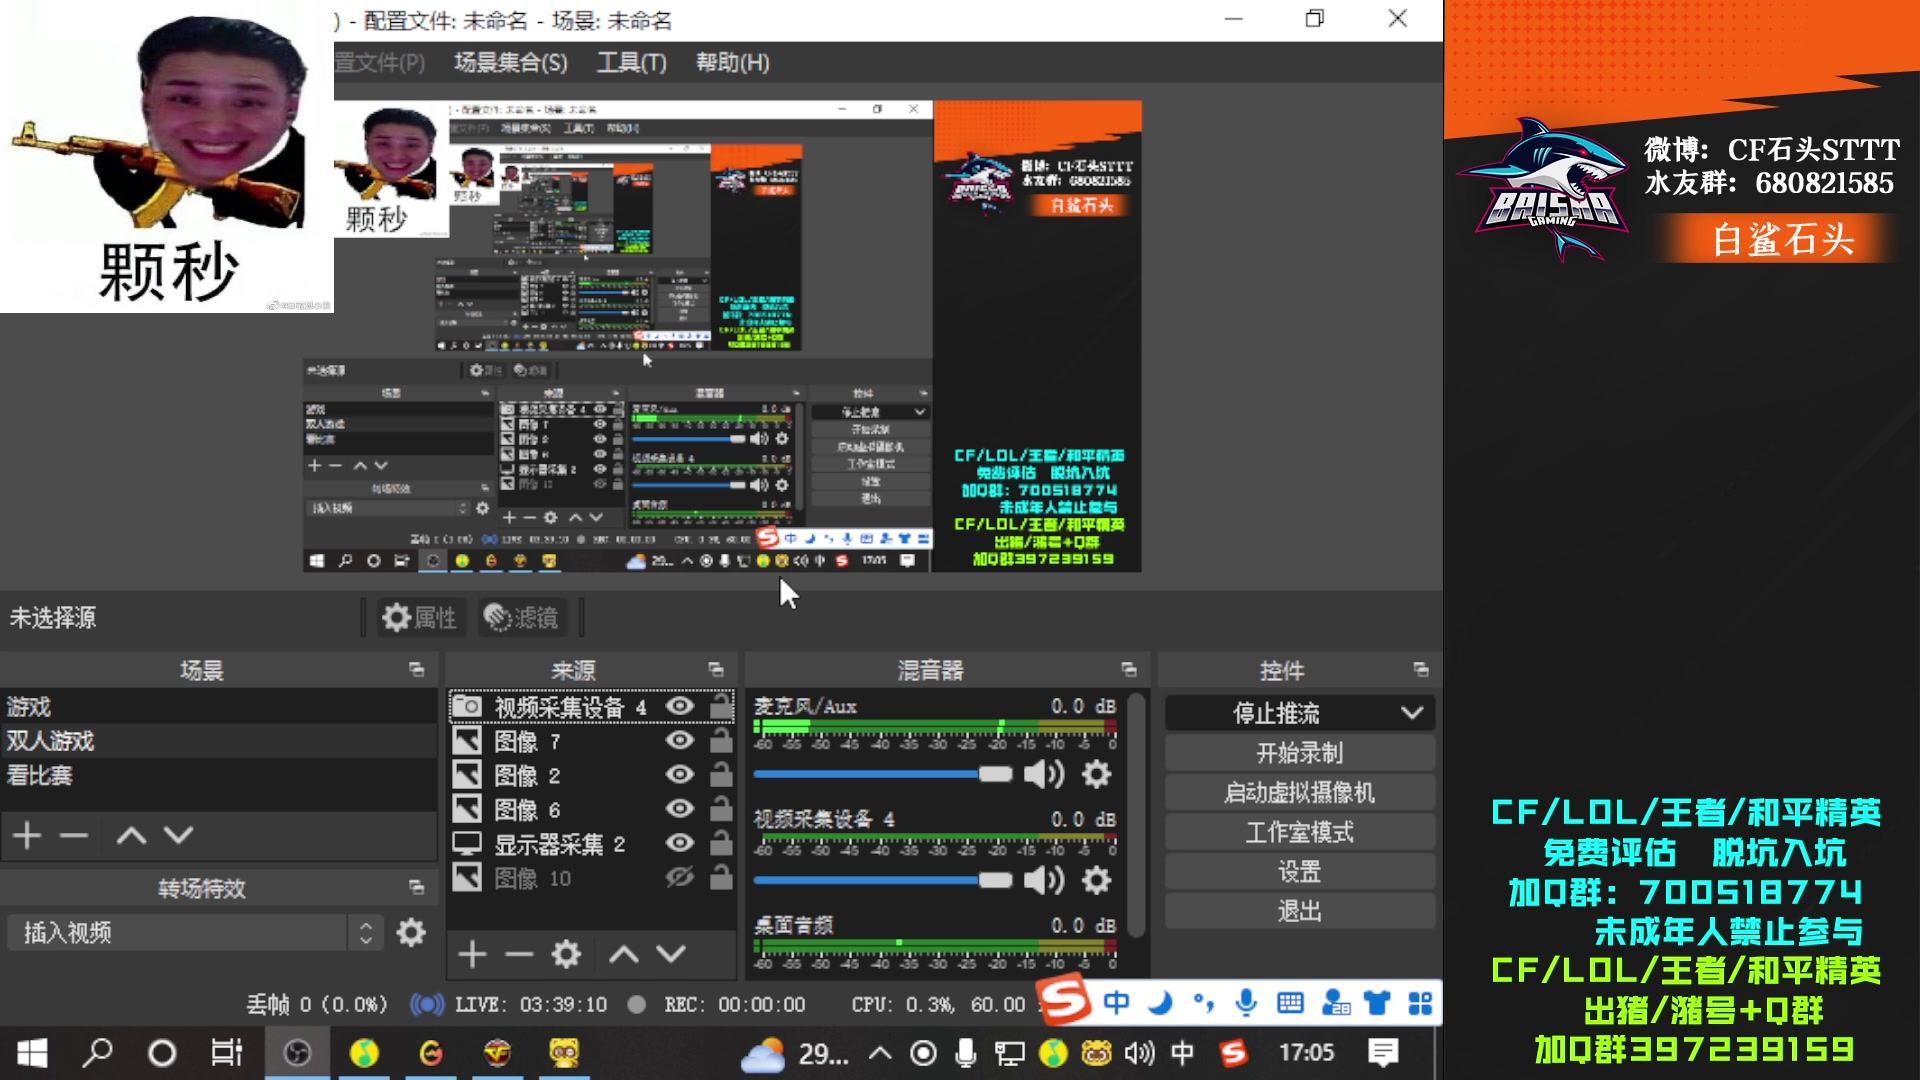
Task: Remove selected source with the minus icon
Action: (x=519, y=954)
